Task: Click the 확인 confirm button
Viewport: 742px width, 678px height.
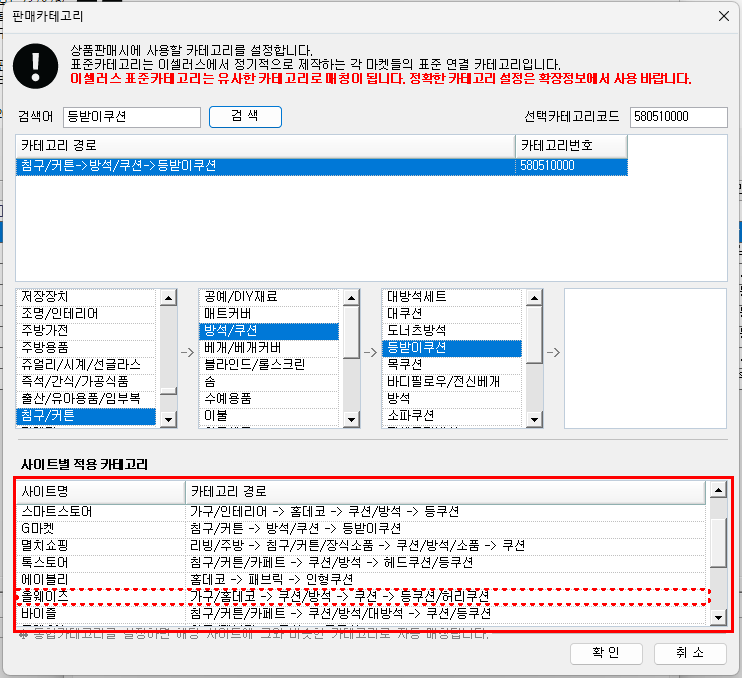Action: pos(606,653)
